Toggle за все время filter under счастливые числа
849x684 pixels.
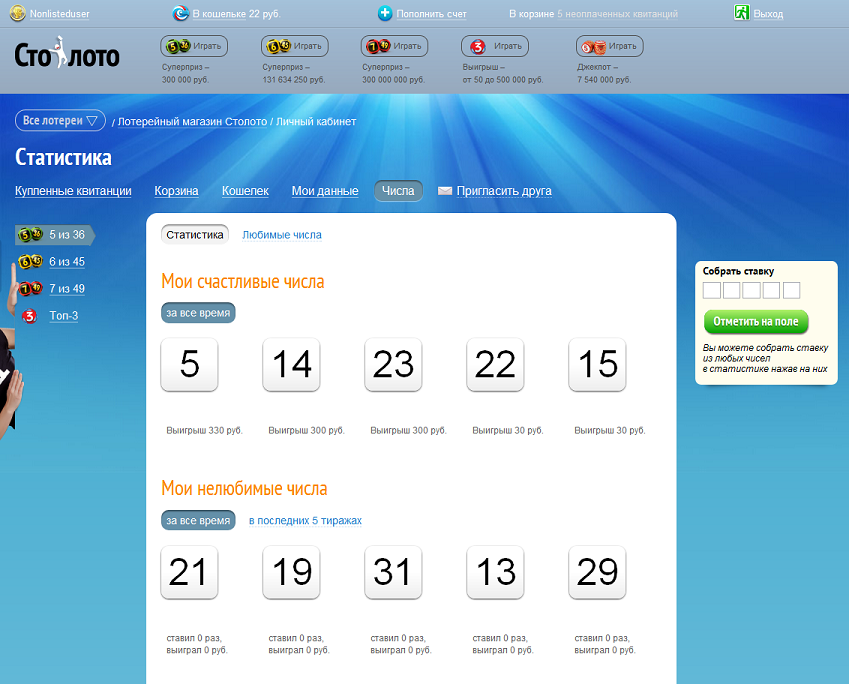(198, 313)
